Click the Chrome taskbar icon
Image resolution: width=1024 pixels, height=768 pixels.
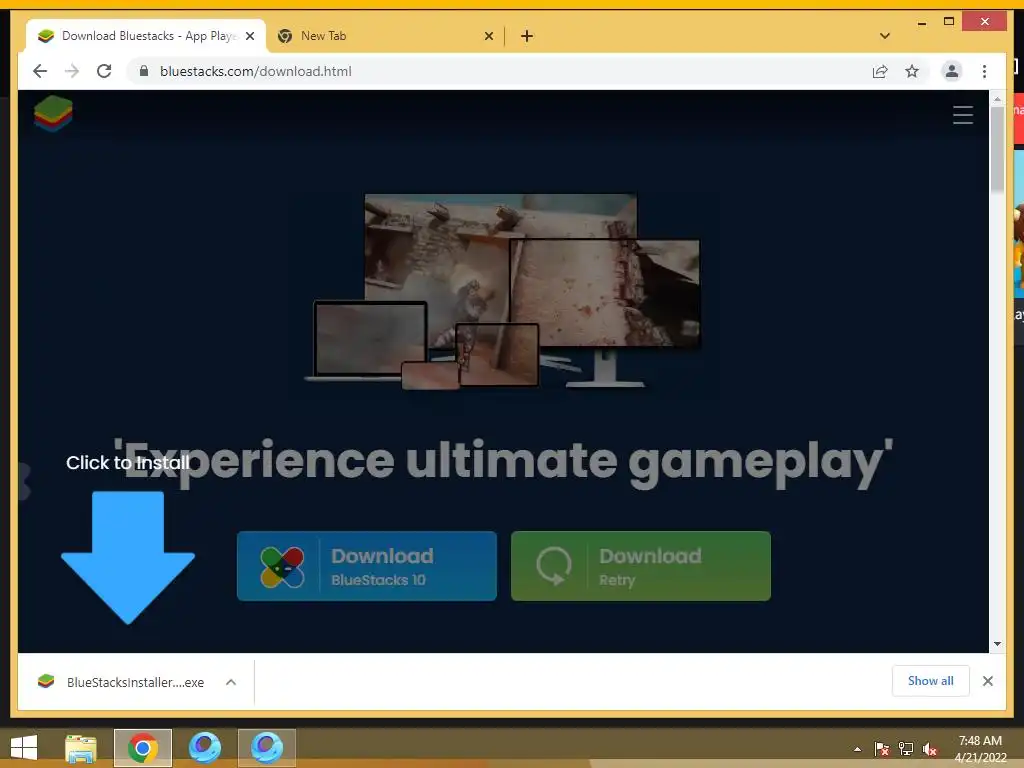pos(143,748)
